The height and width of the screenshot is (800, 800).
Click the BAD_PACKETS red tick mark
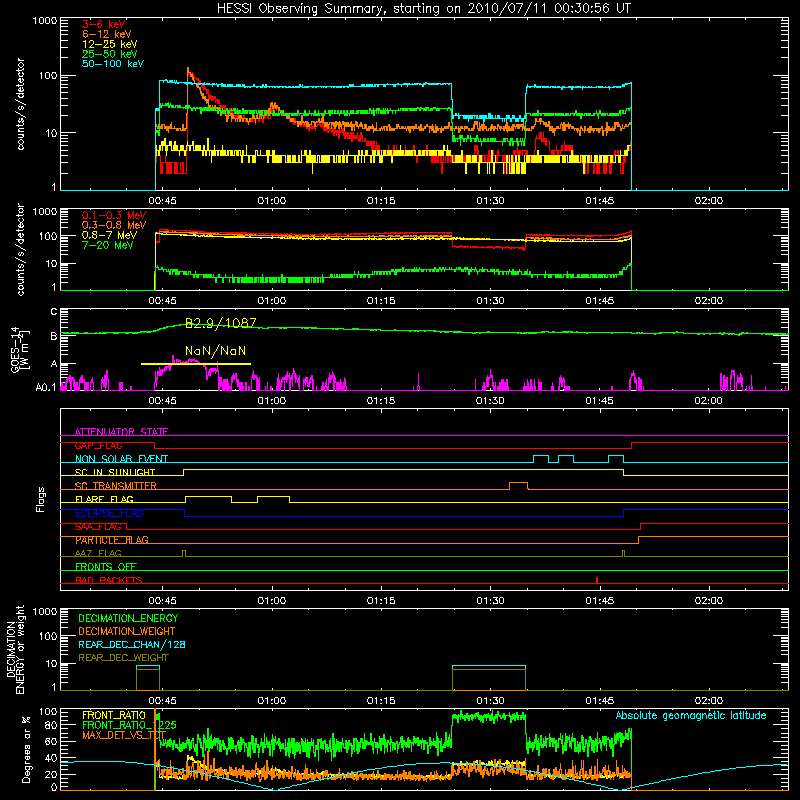597,580
